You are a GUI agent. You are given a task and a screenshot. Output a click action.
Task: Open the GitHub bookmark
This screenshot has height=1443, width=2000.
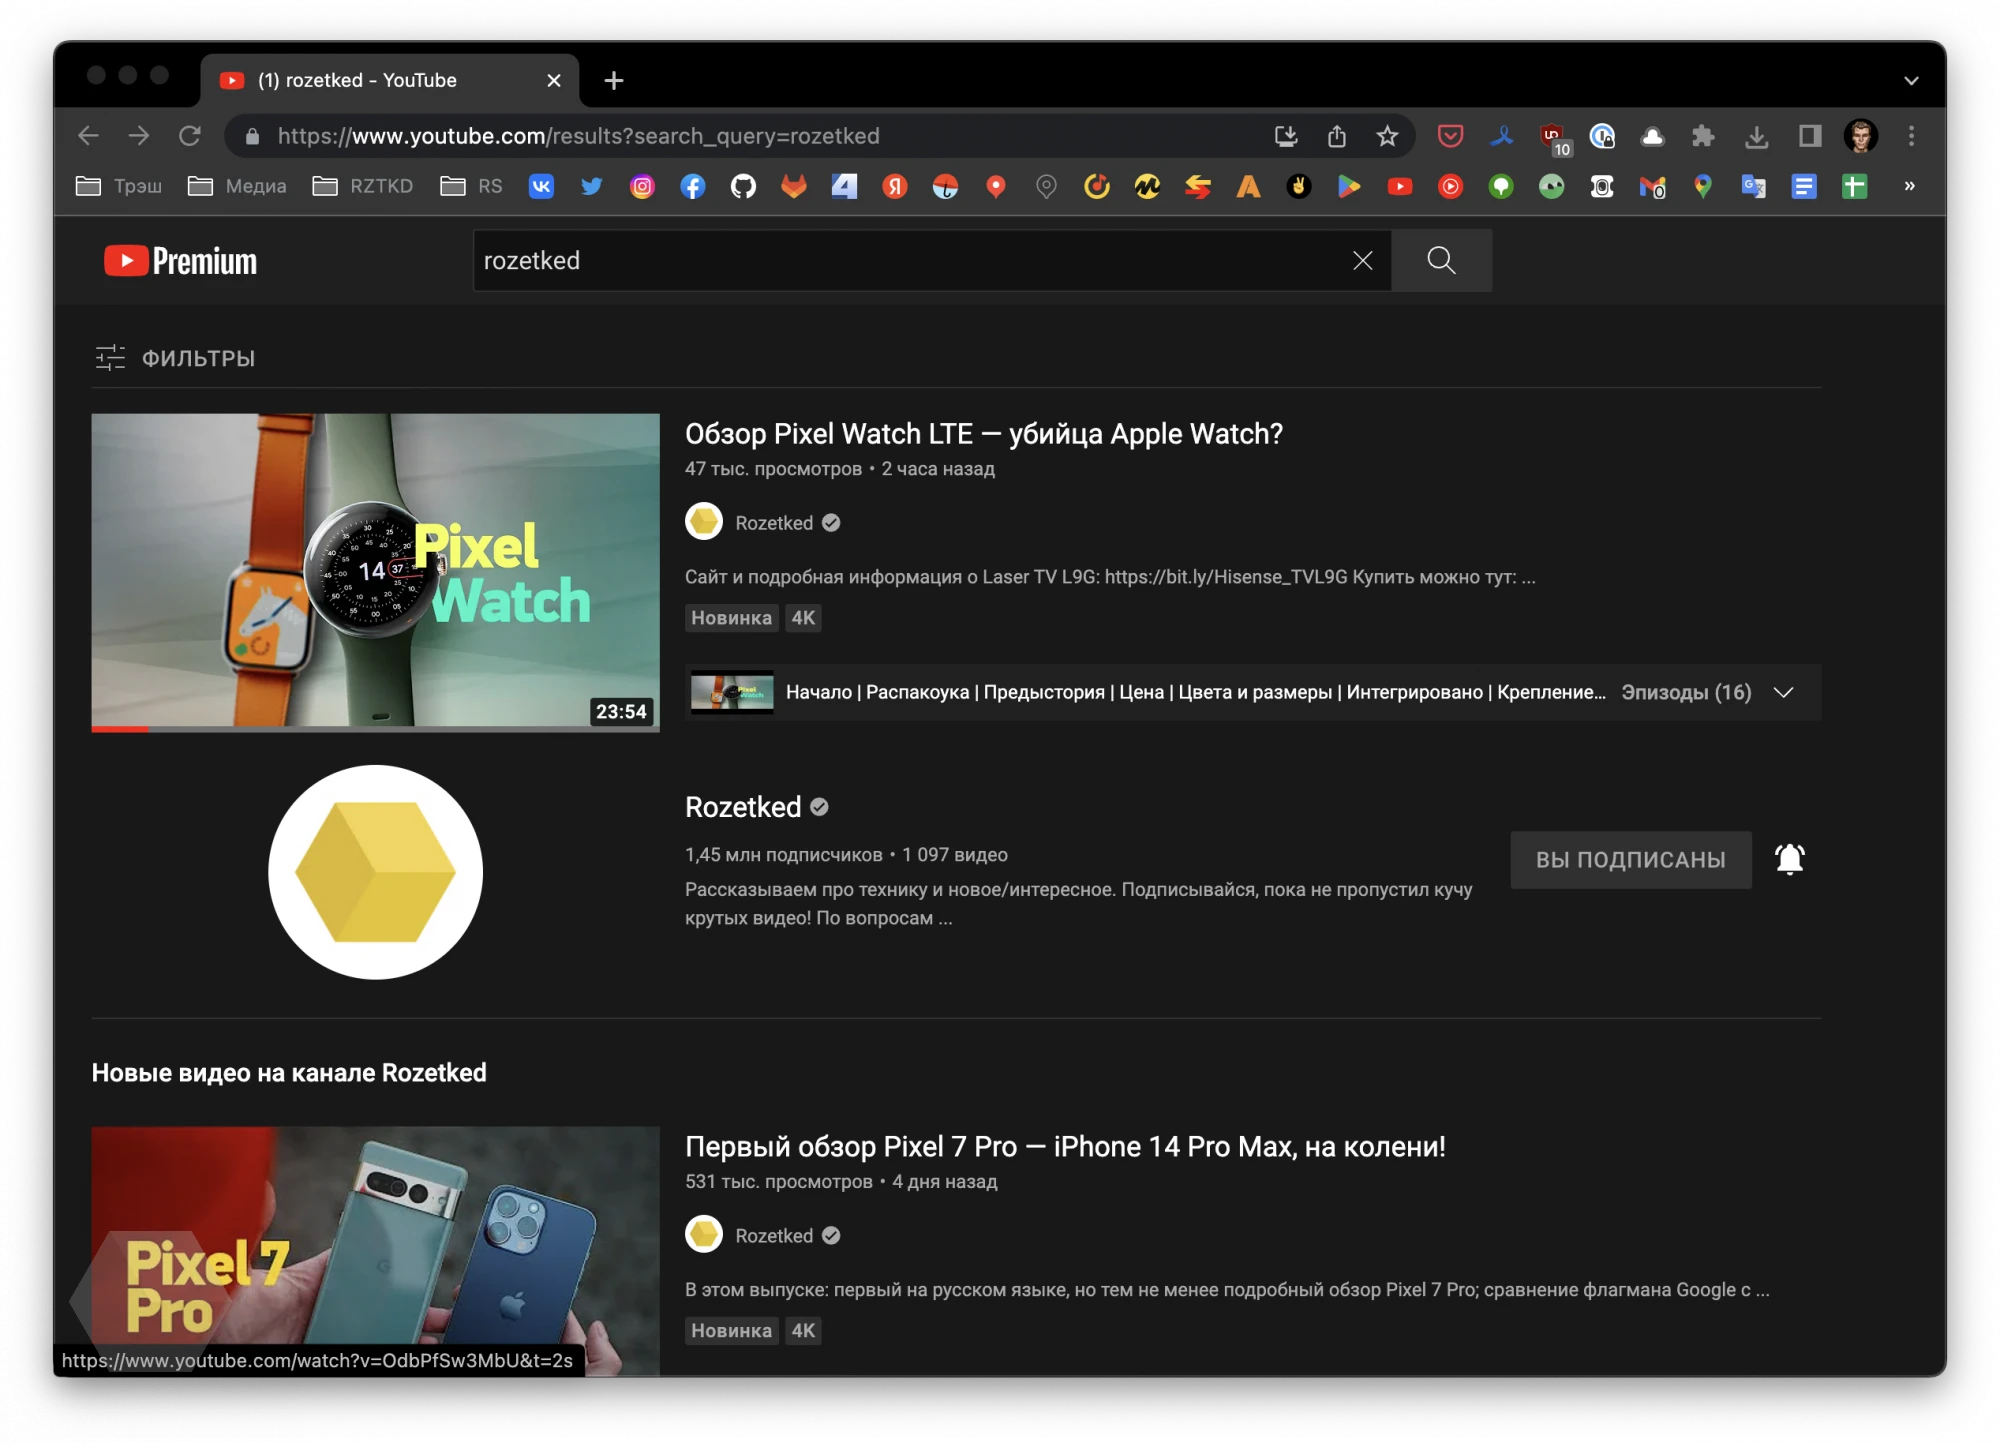point(743,186)
